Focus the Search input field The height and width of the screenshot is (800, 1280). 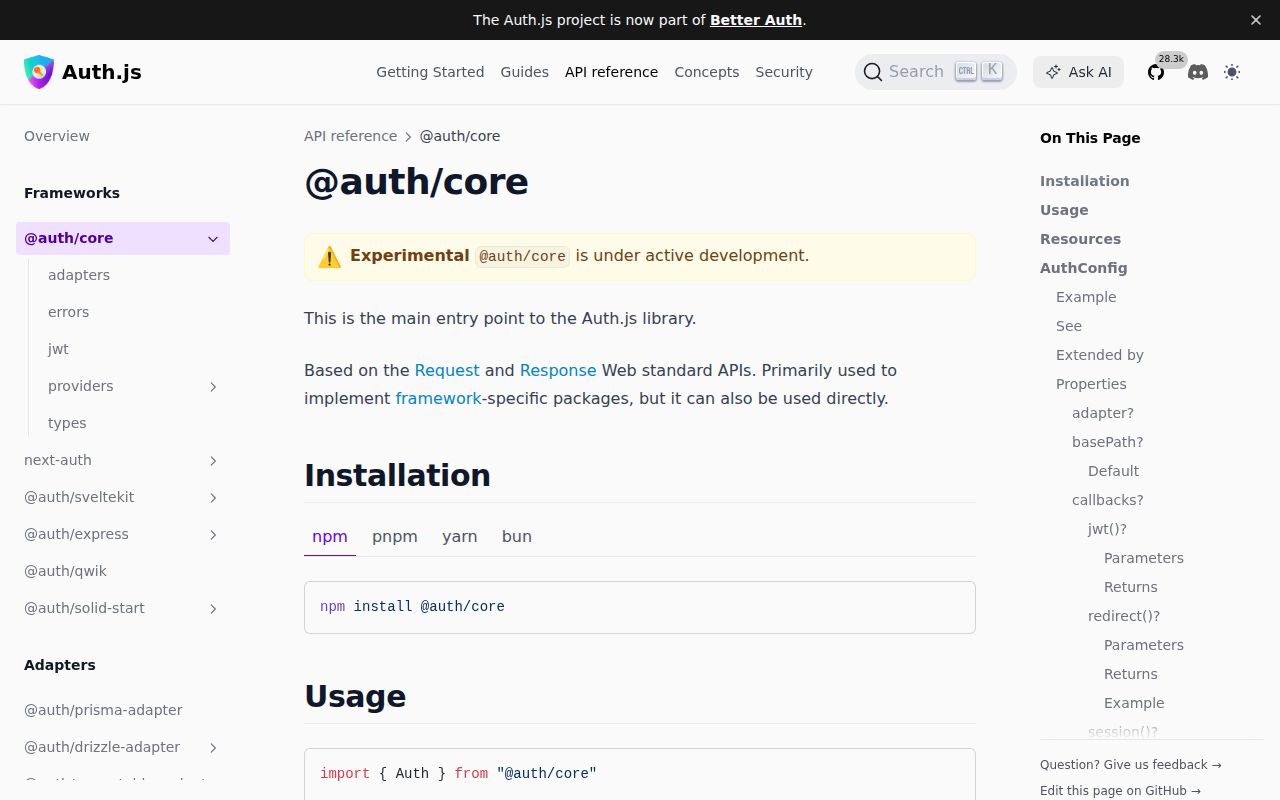935,72
